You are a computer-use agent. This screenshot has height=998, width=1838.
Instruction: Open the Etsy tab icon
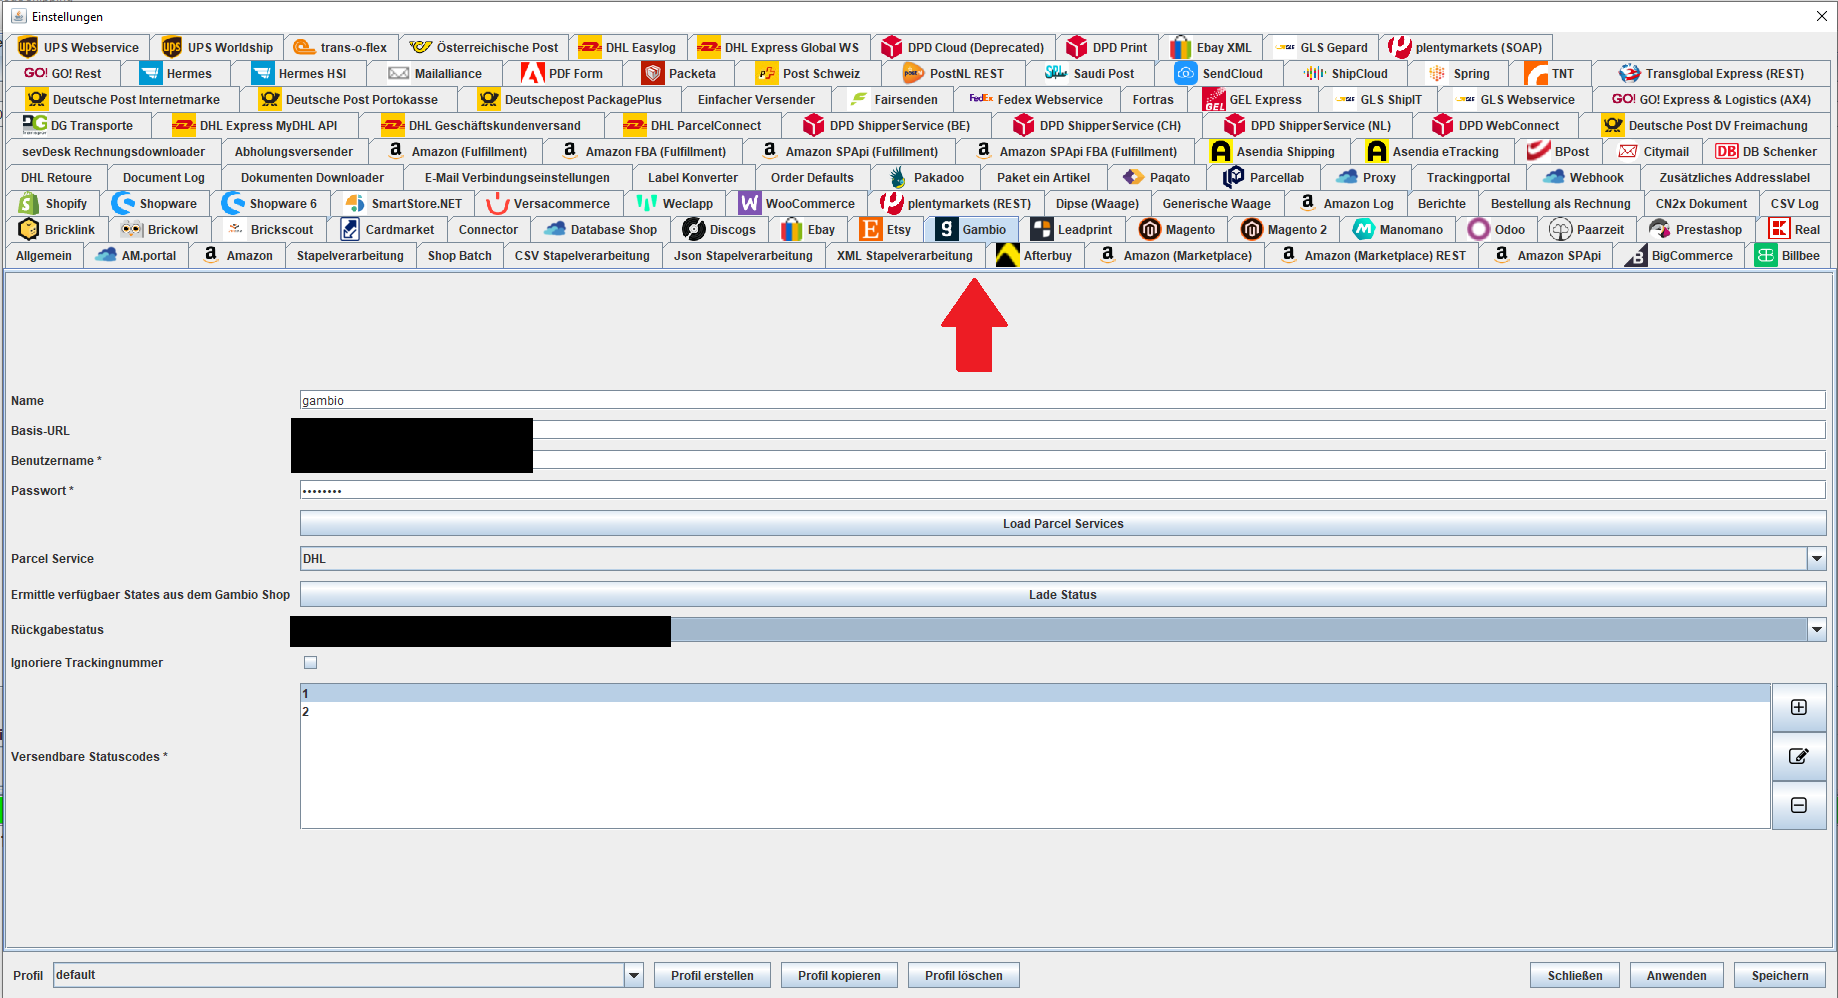pos(870,229)
